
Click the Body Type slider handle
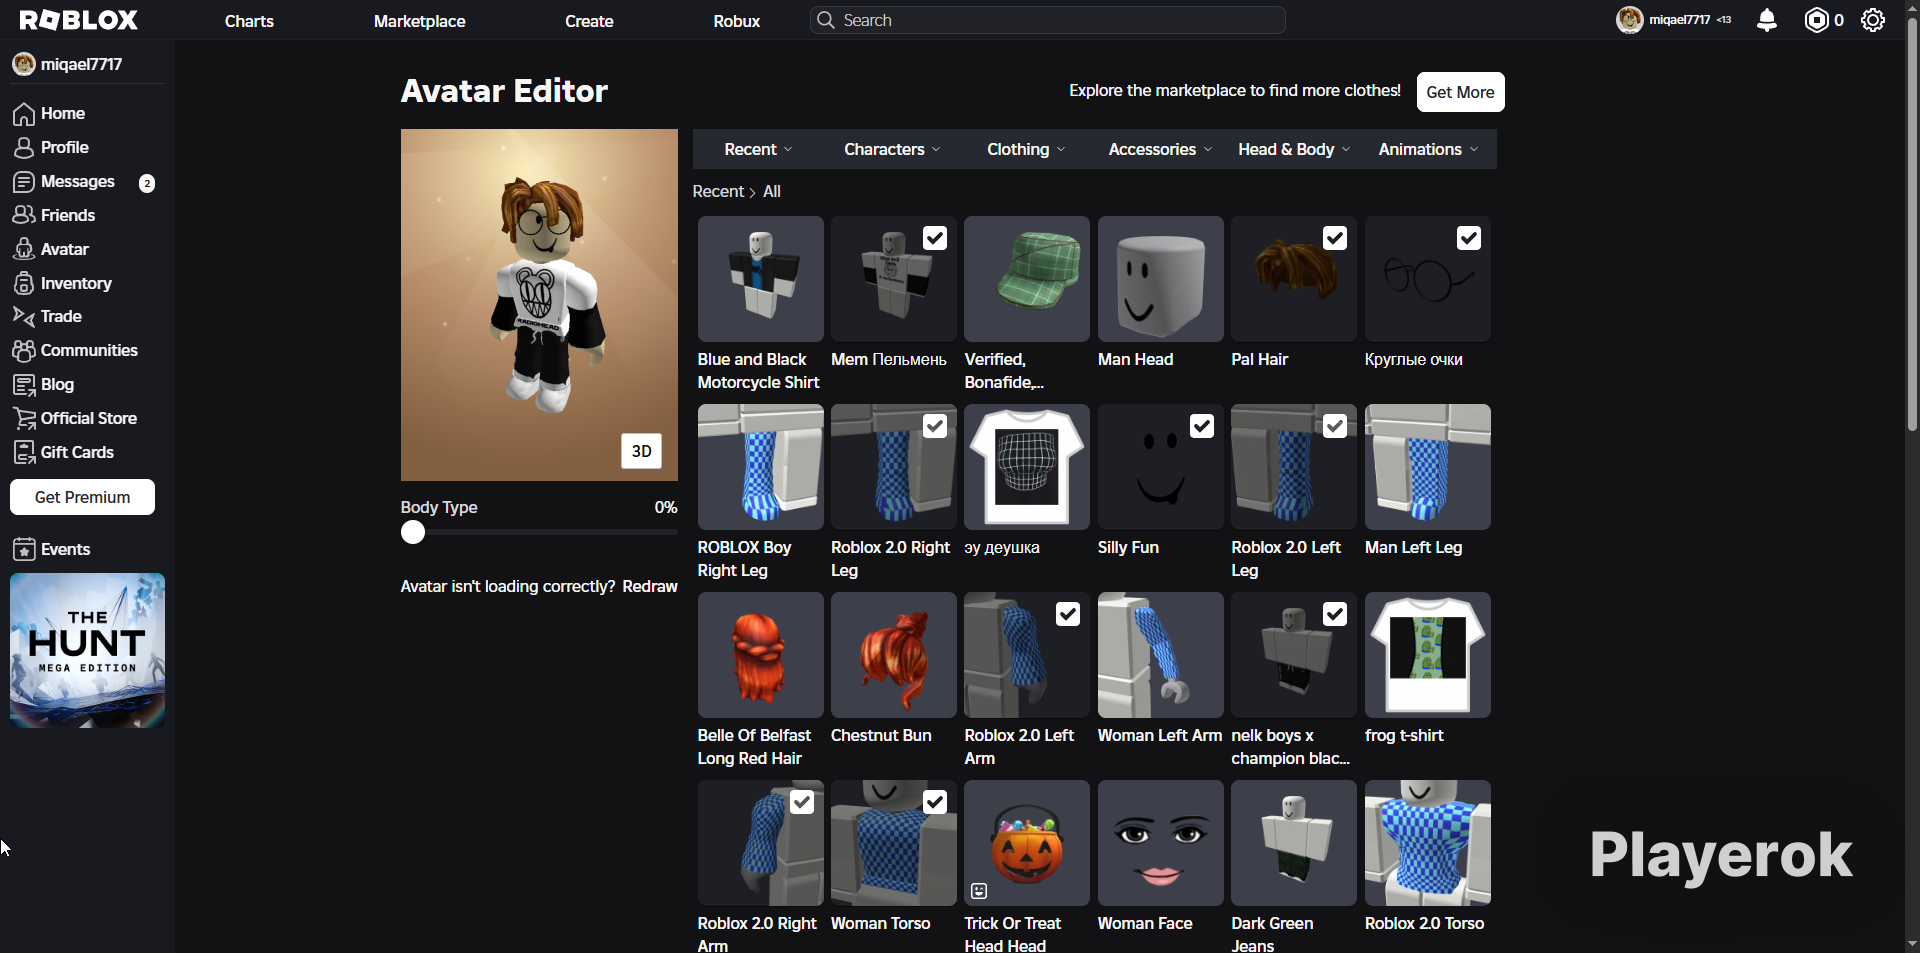413,532
